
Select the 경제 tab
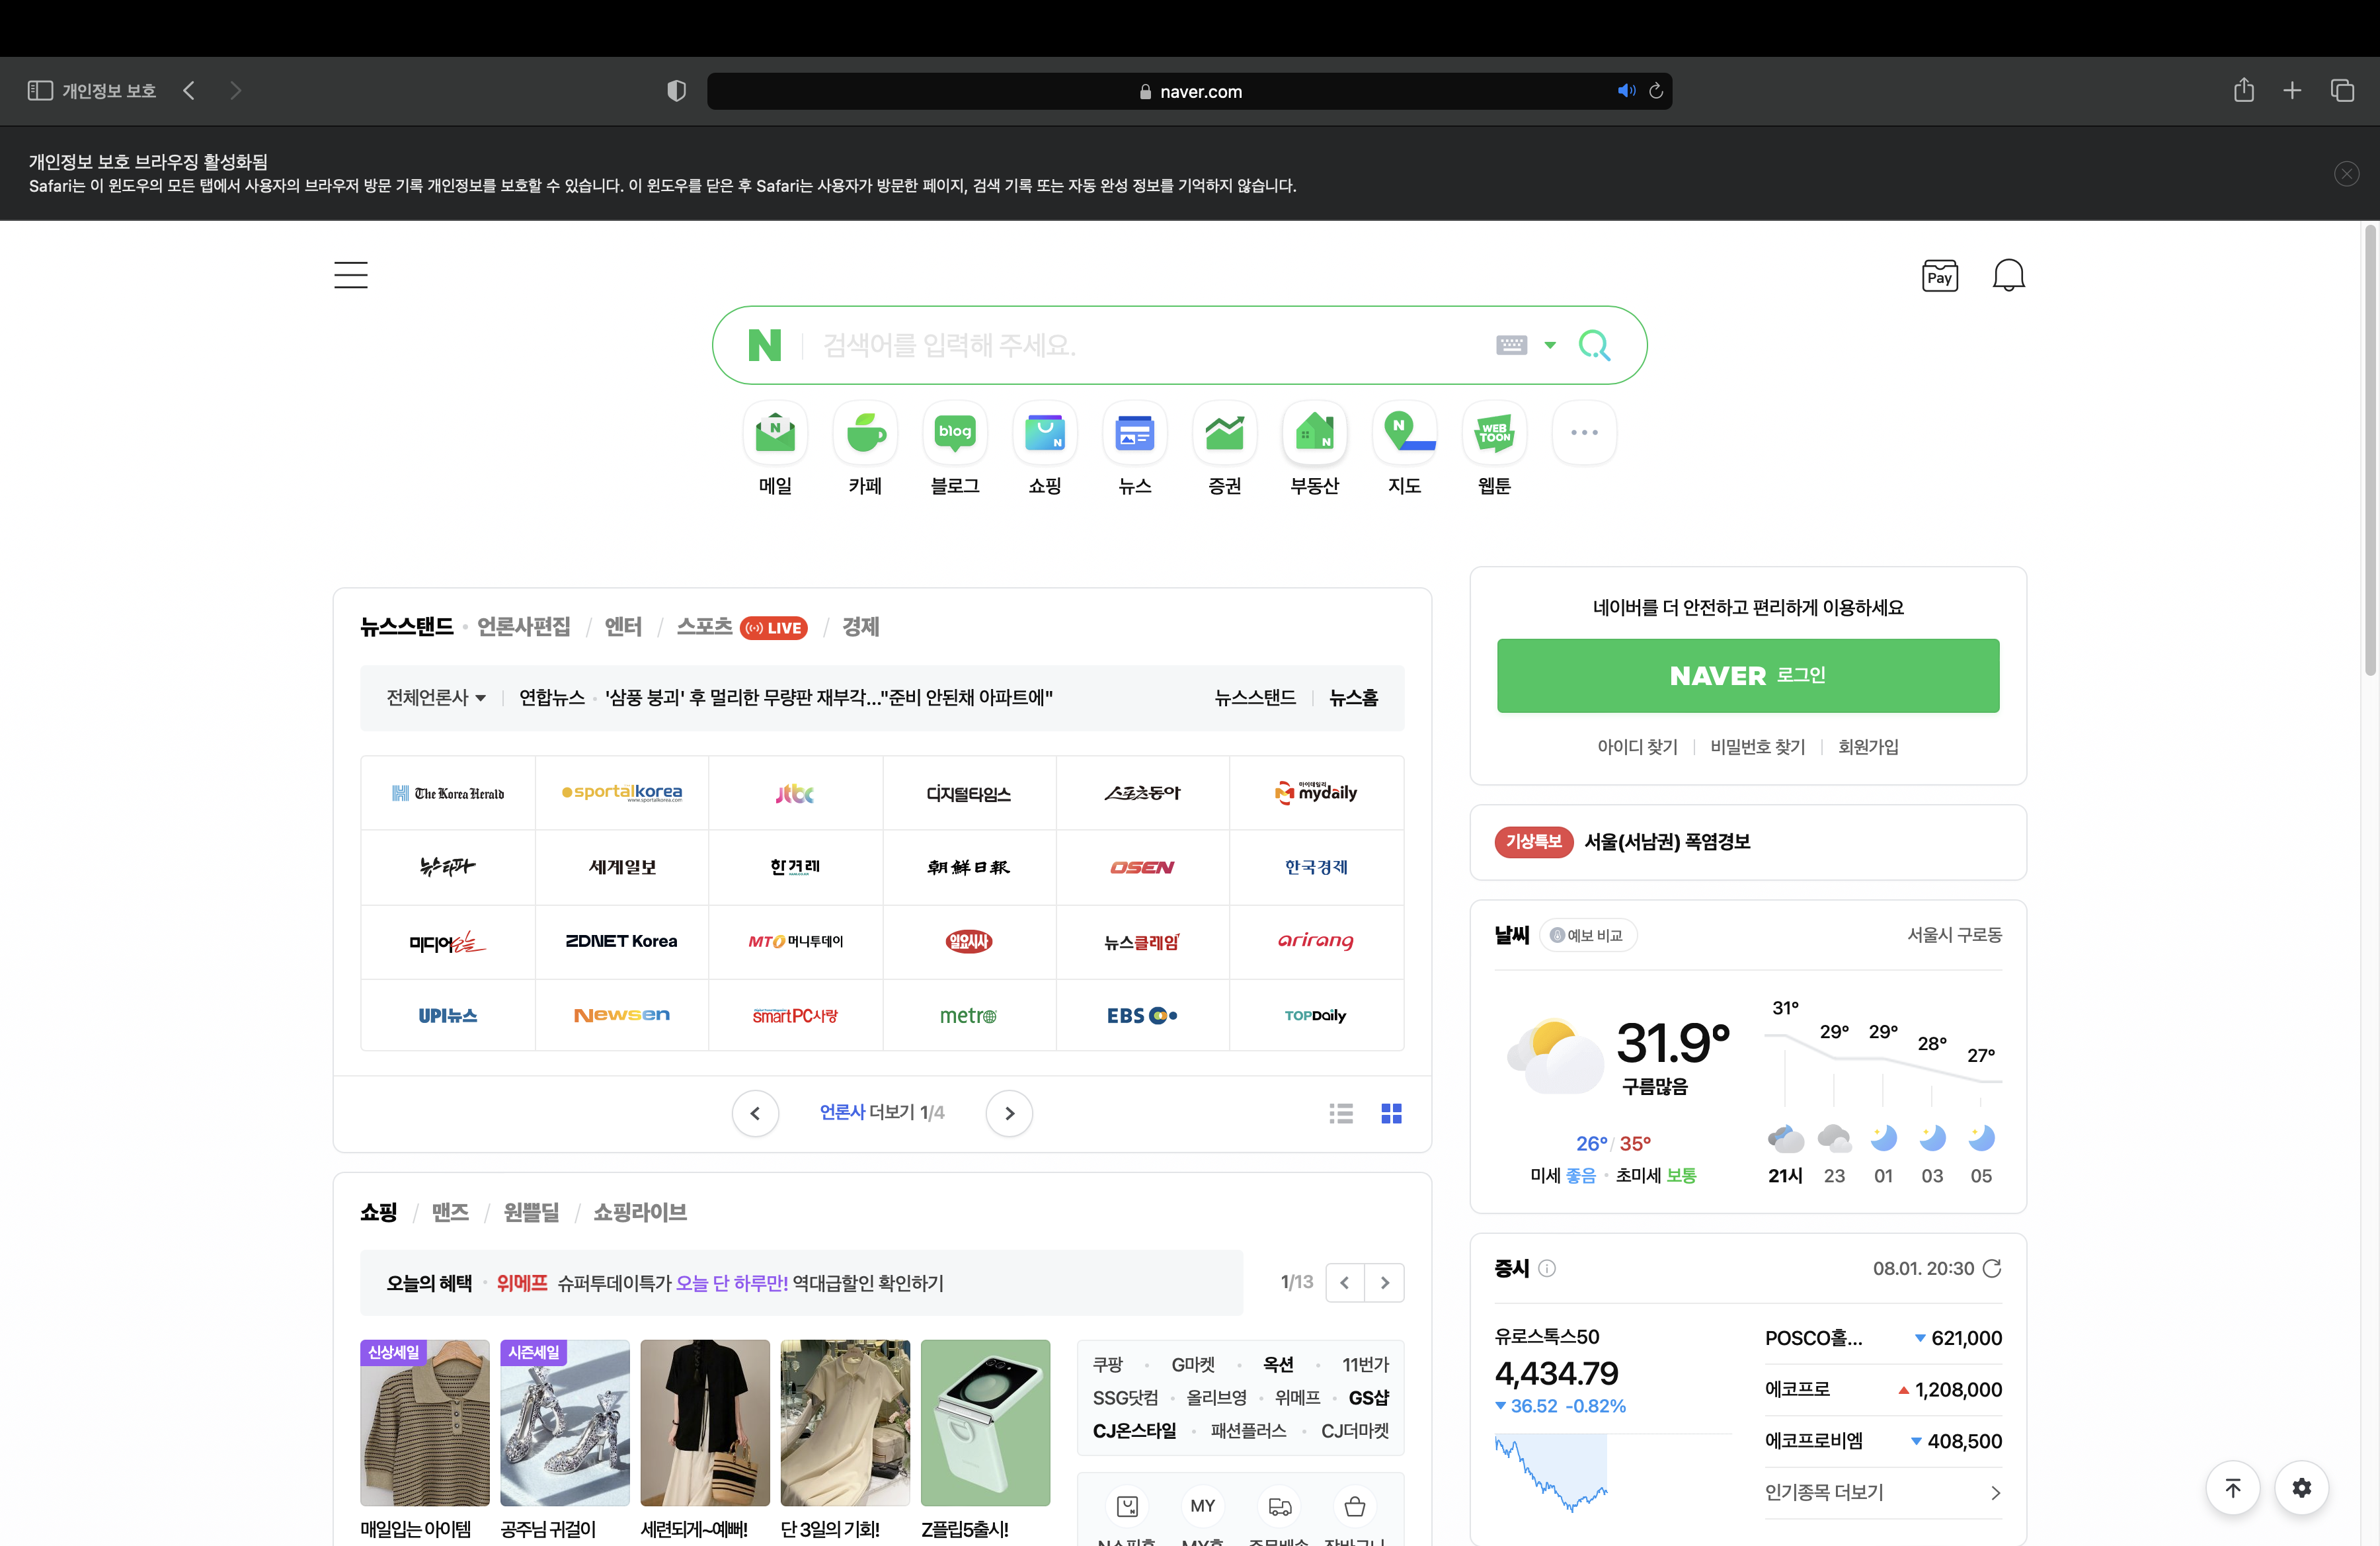pos(860,626)
